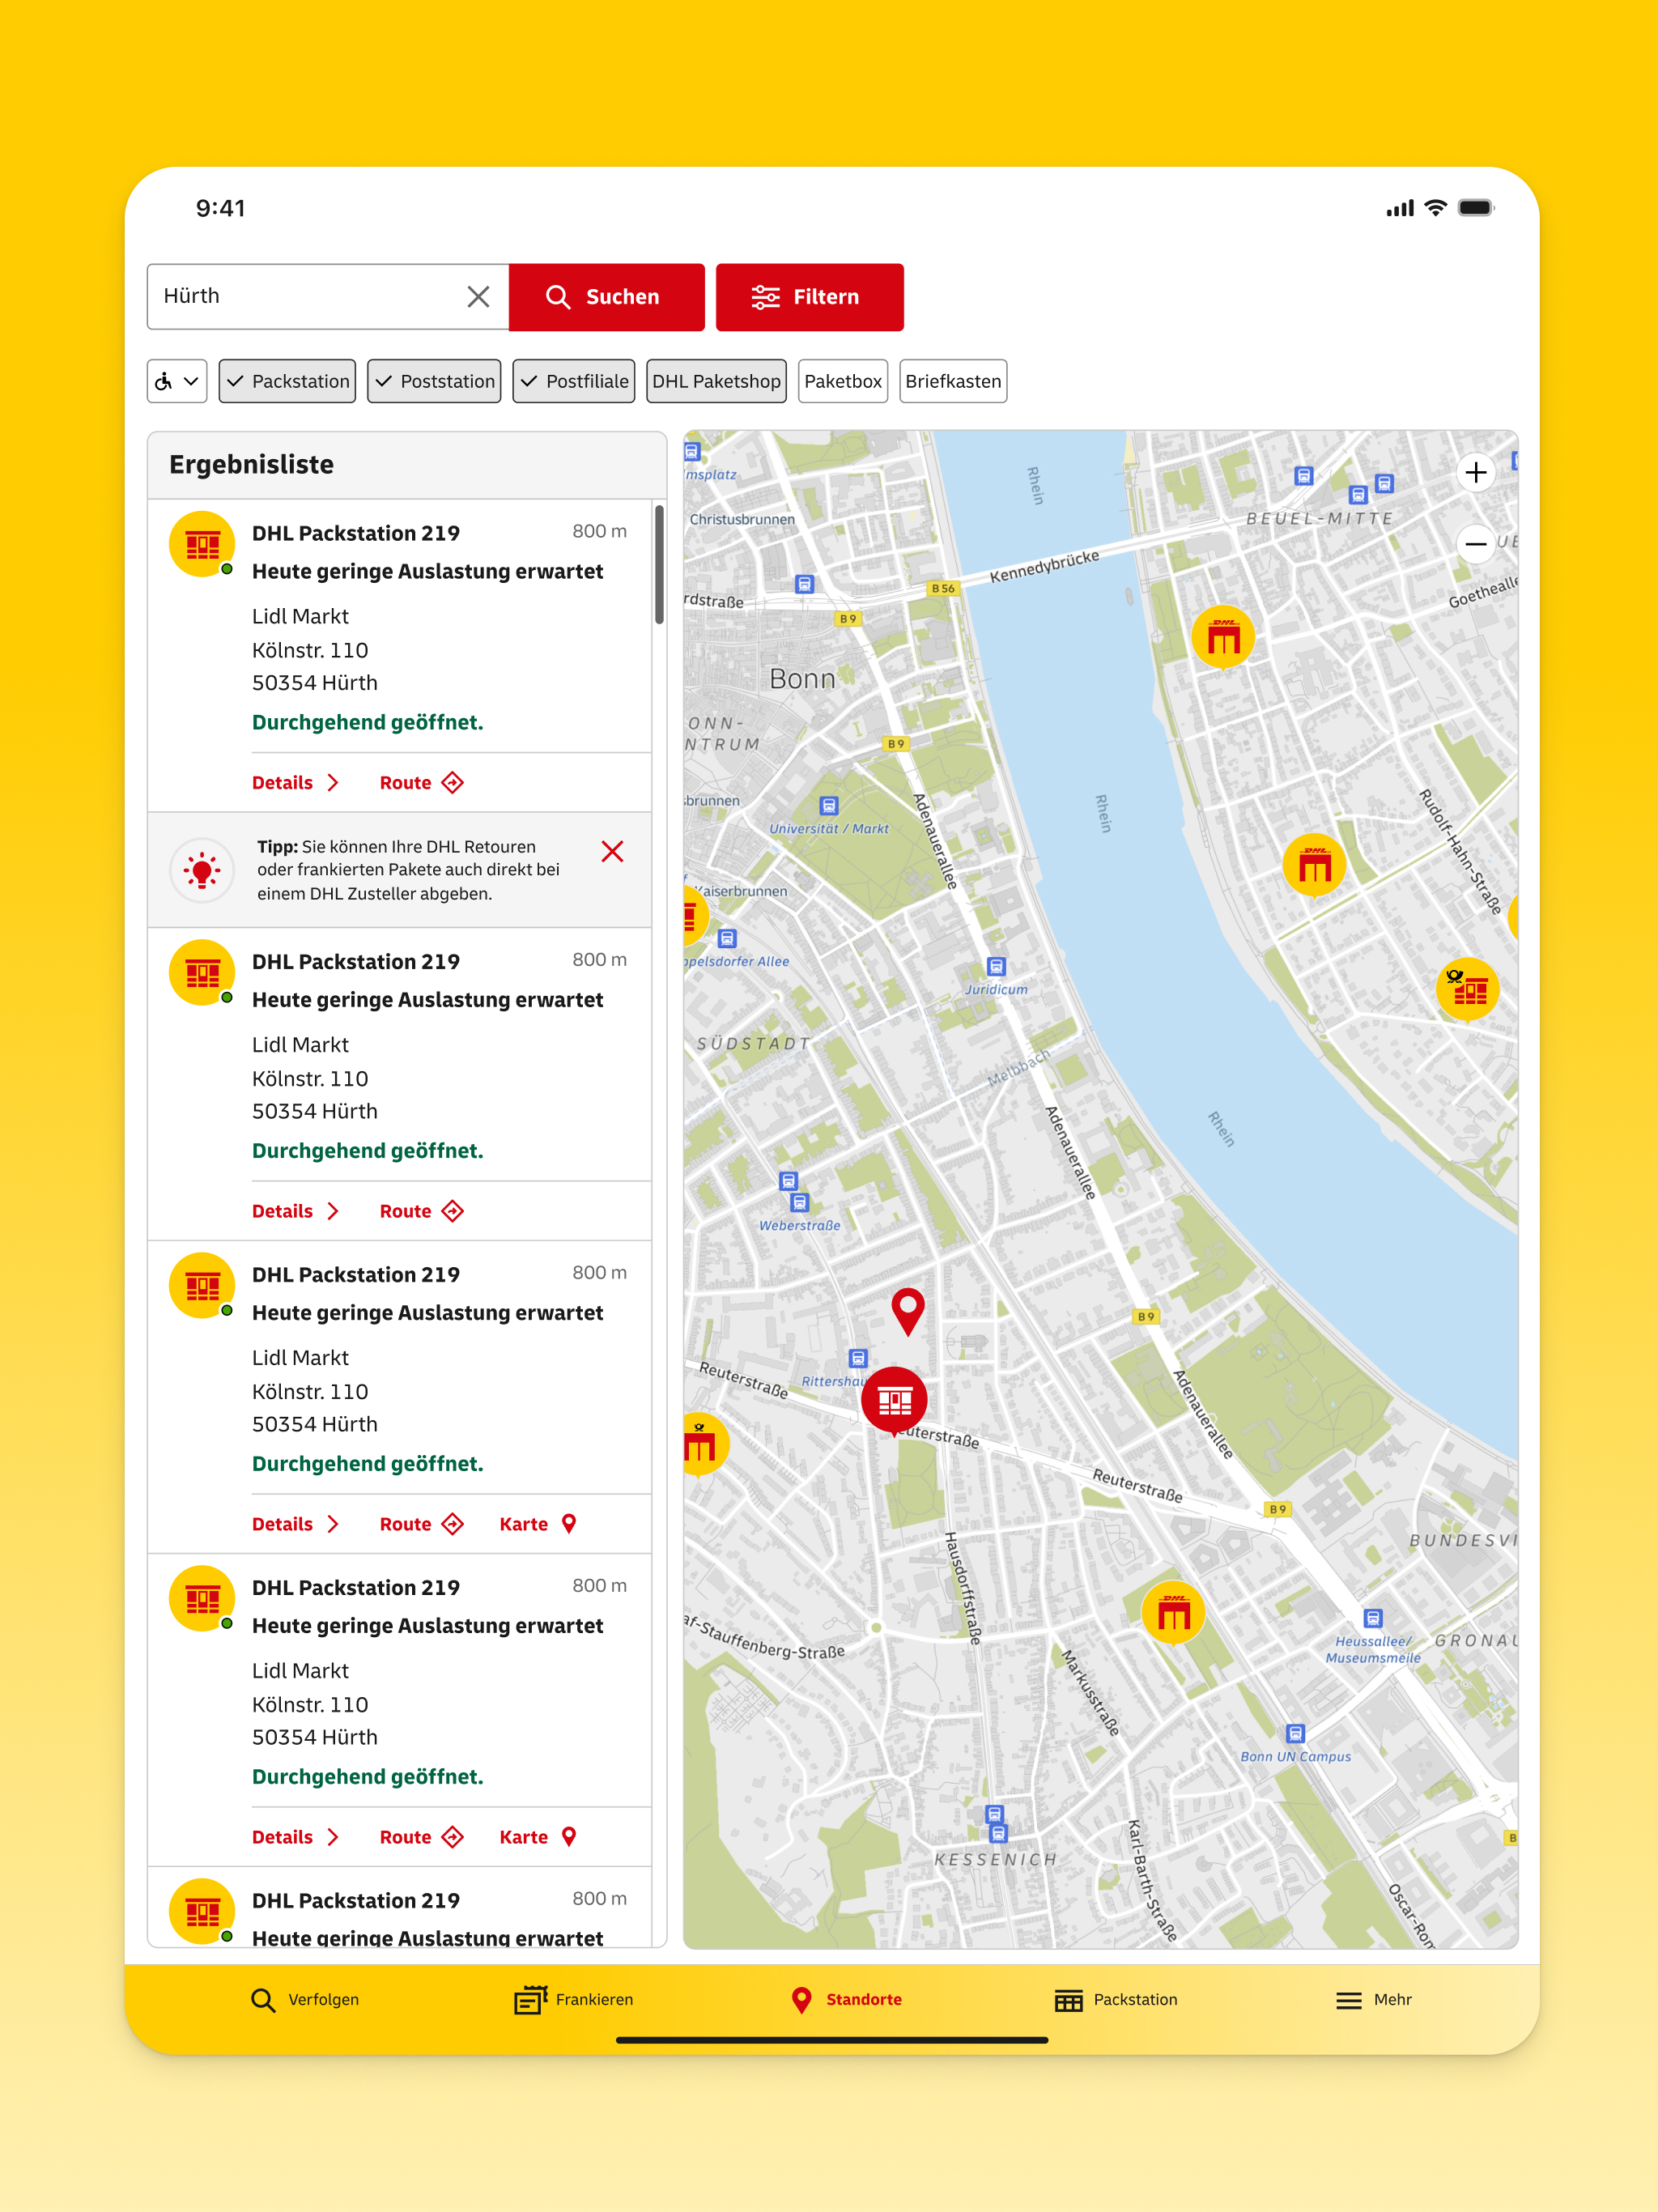Select the yellow marker left of Reuterstraße
The image size is (1658, 2212).
pos(704,1445)
